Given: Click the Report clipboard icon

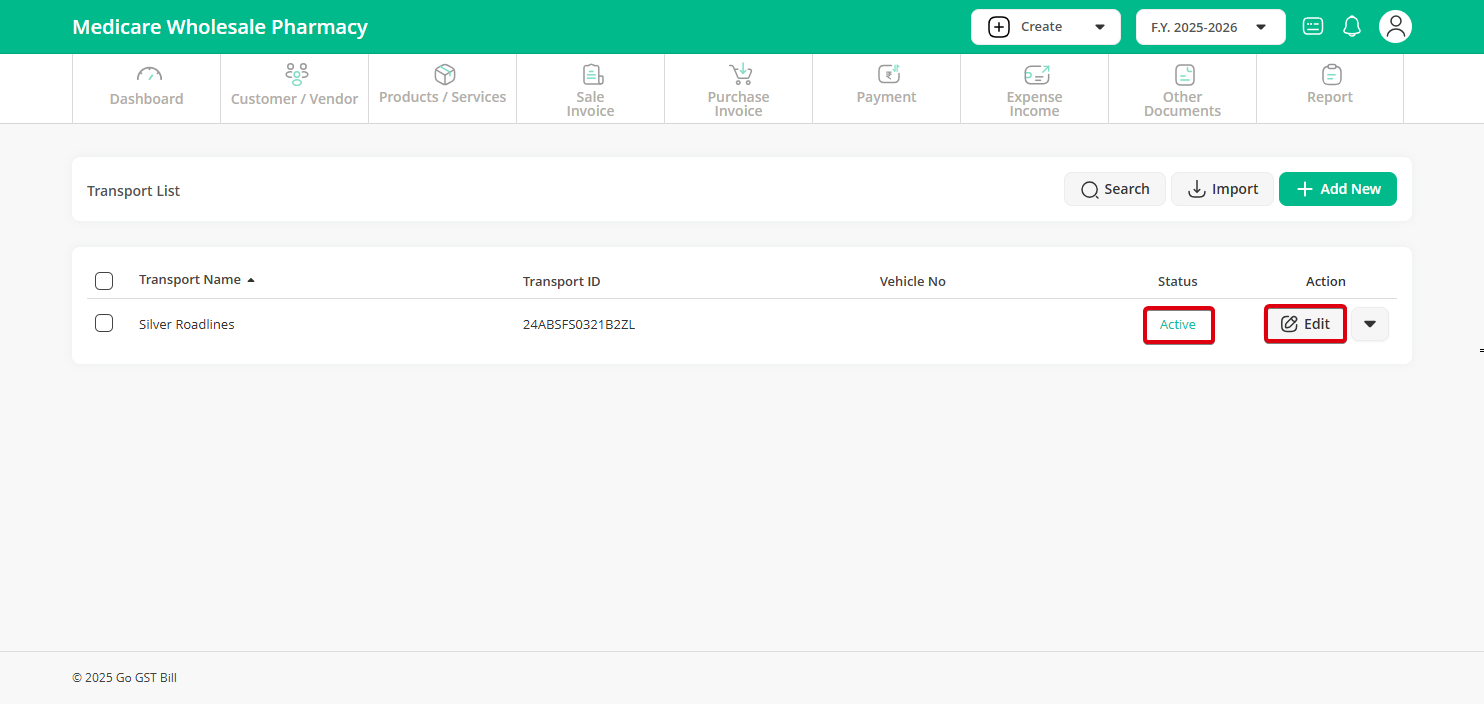Looking at the screenshot, I should point(1331,75).
